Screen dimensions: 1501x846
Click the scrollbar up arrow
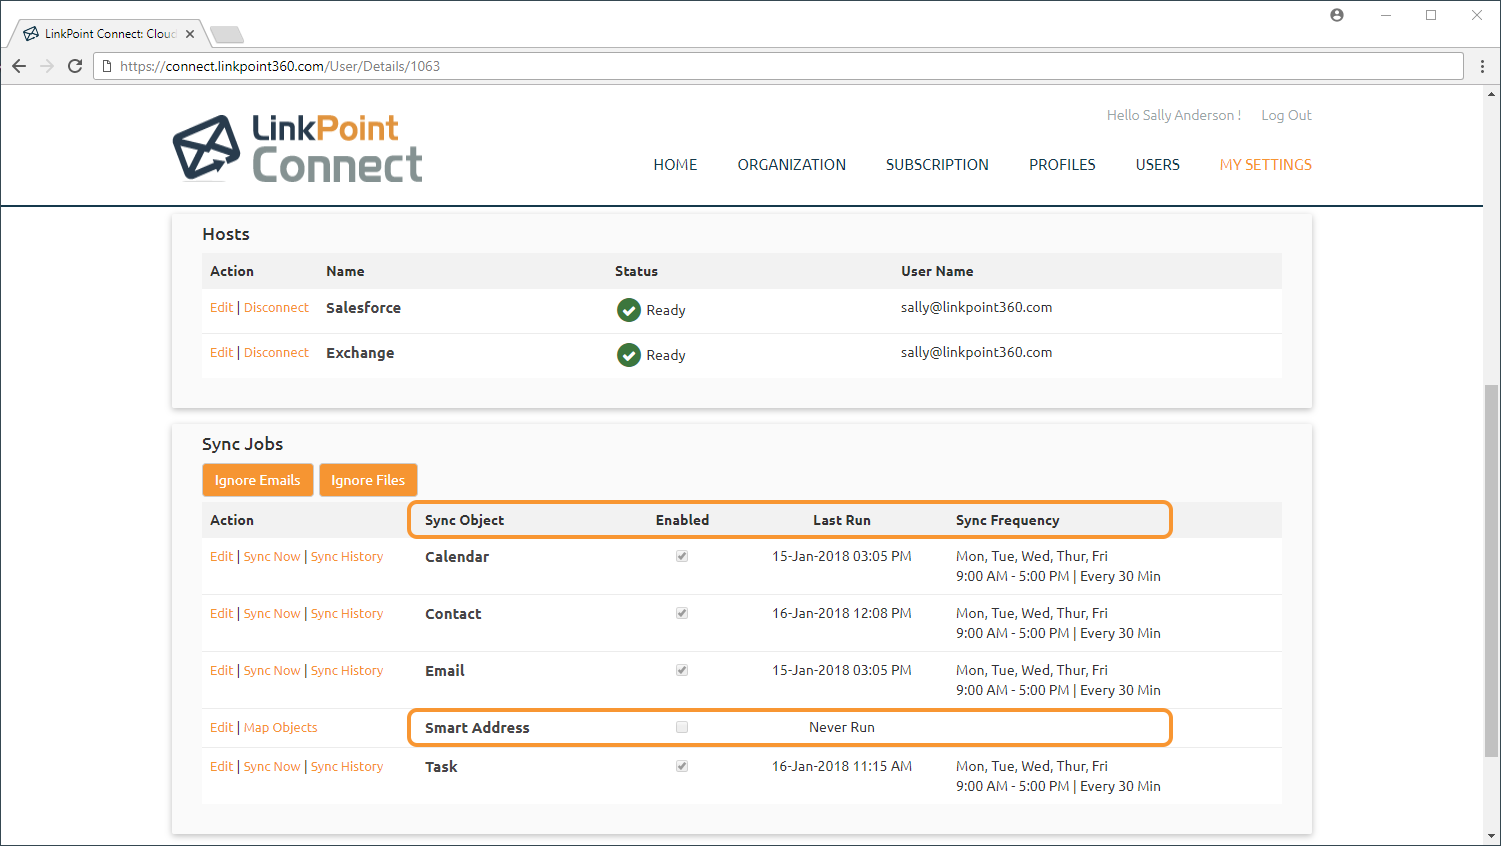1491,95
